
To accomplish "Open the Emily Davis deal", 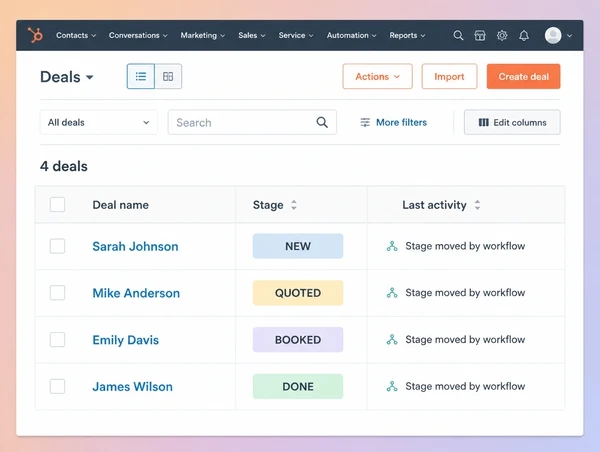I will click(x=126, y=340).
